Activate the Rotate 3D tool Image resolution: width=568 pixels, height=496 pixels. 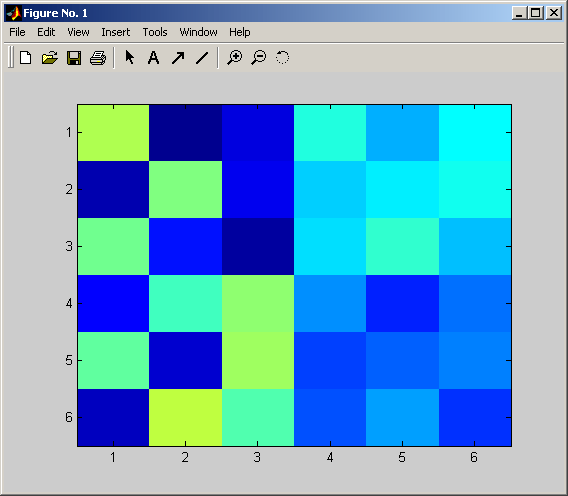(283, 57)
